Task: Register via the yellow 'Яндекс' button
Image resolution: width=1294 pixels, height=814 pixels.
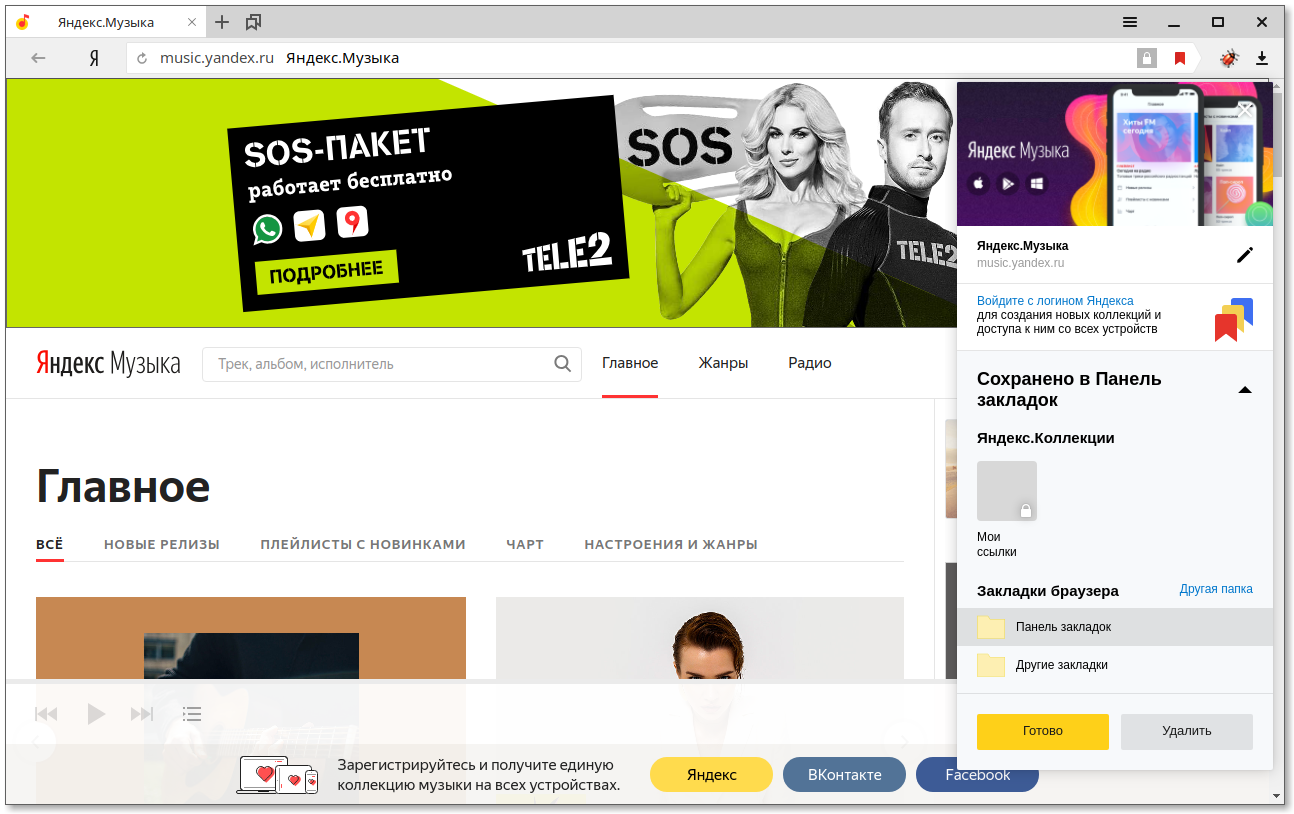Action: click(x=711, y=775)
